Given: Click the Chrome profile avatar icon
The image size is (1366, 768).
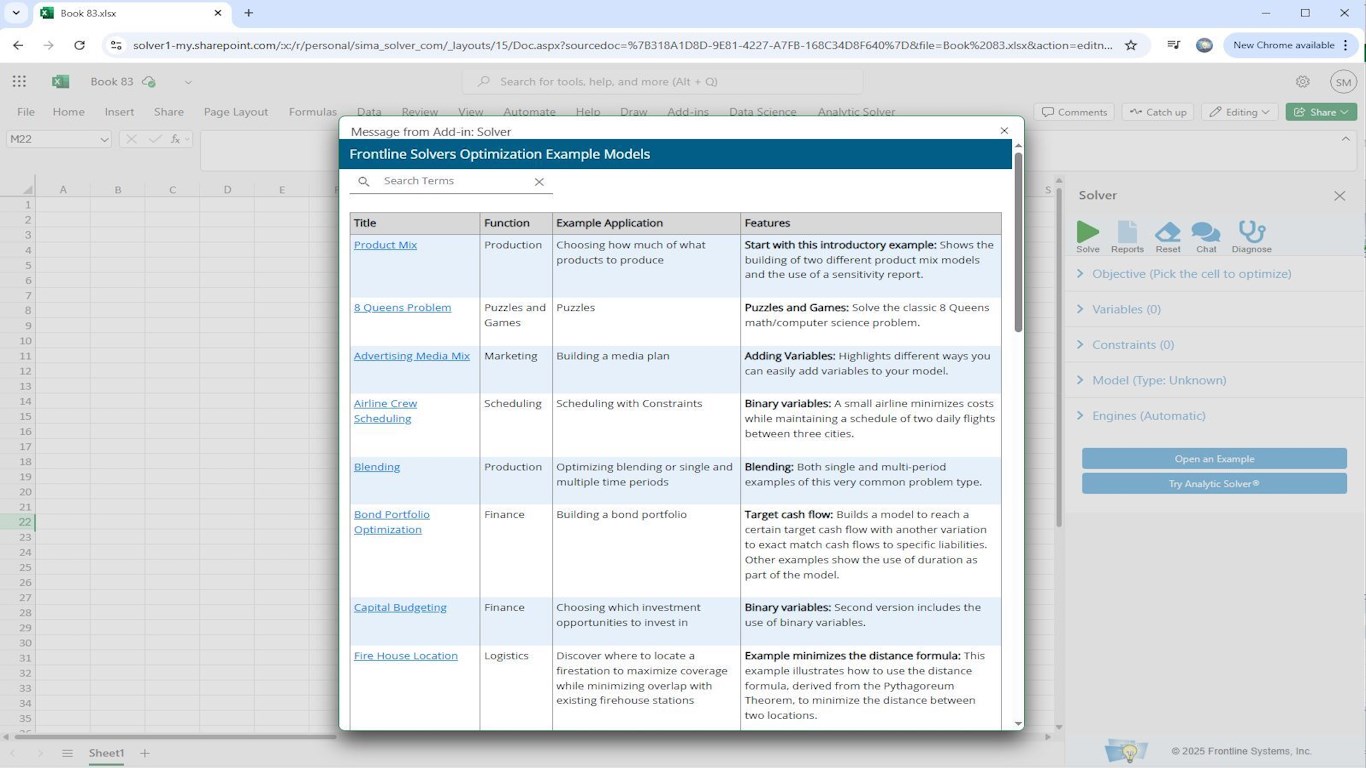Looking at the screenshot, I should click(x=1204, y=45).
